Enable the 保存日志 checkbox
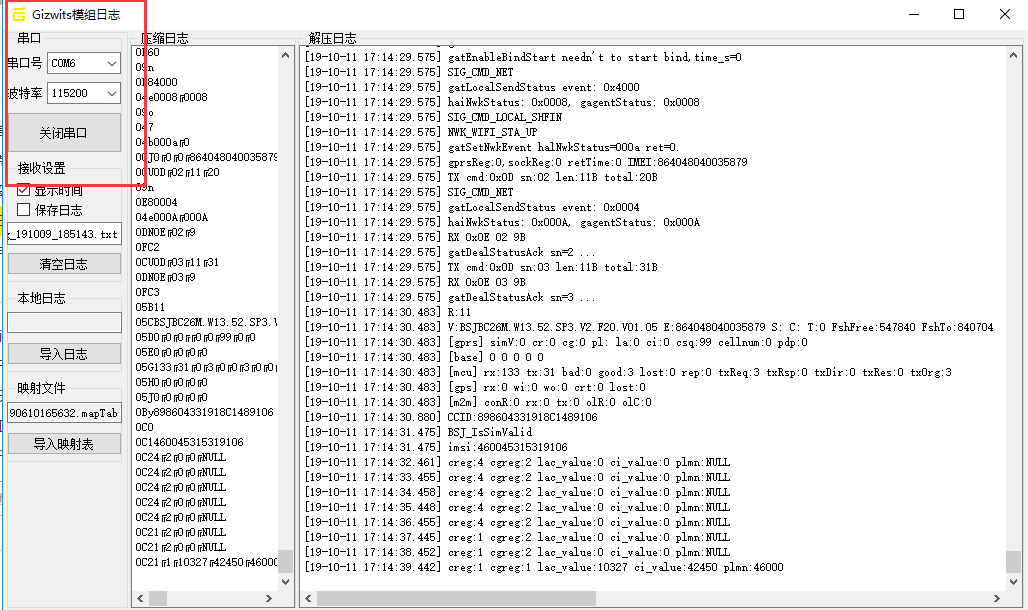The image size is (1028, 610). [24, 210]
